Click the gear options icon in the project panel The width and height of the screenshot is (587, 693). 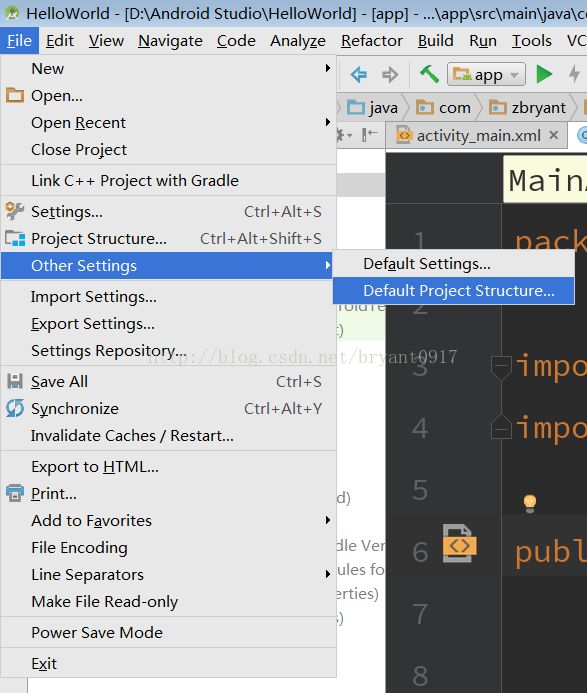343,135
